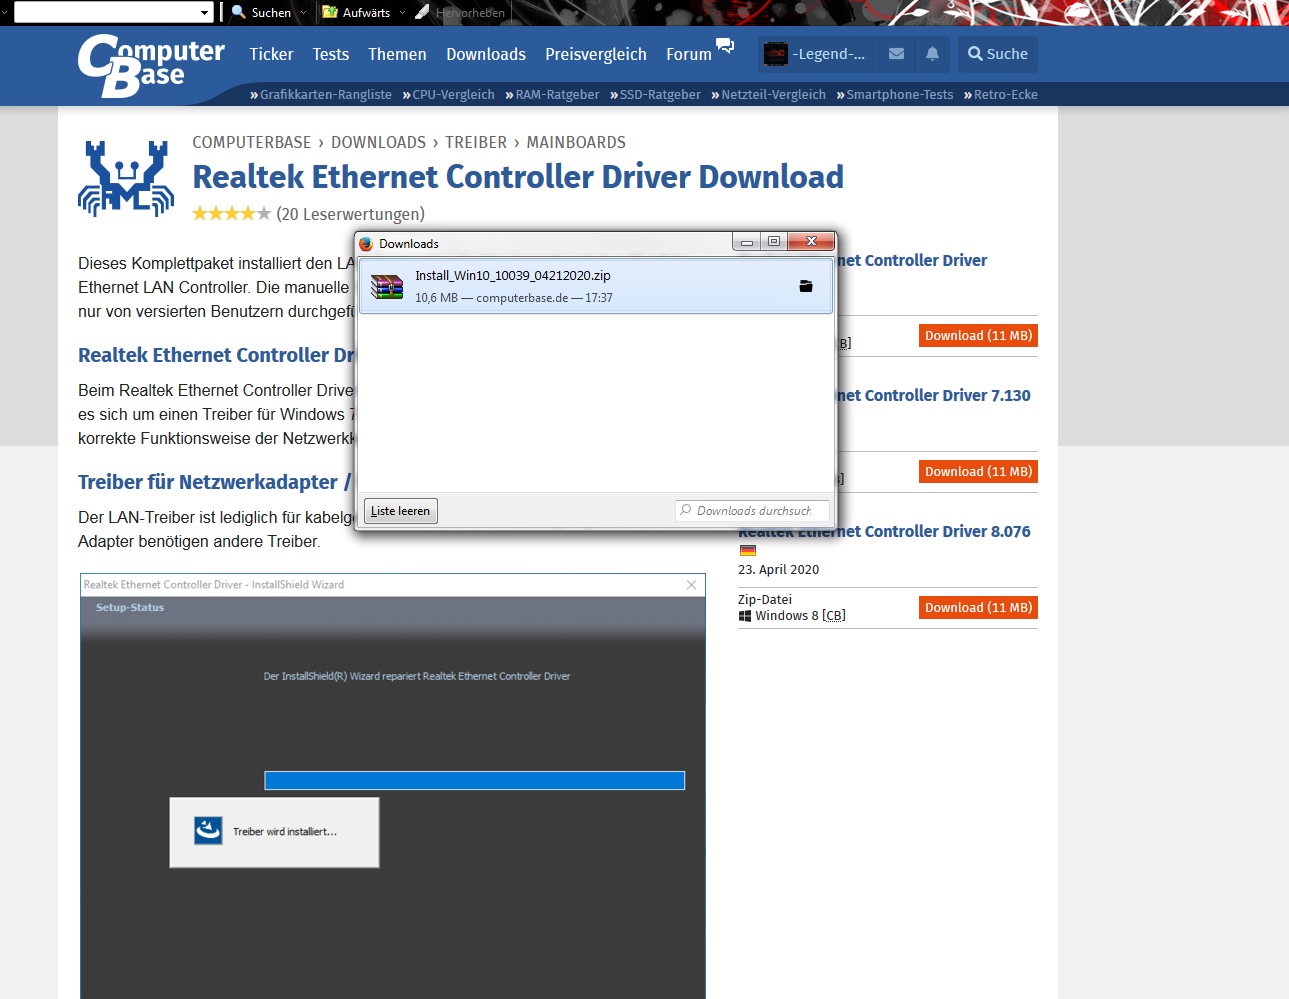This screenshot has height=999, width=1289.
Task: Click the Suchen magnifier icon in the toolbar
Action: pyautogui.click(x=239, y=12)
